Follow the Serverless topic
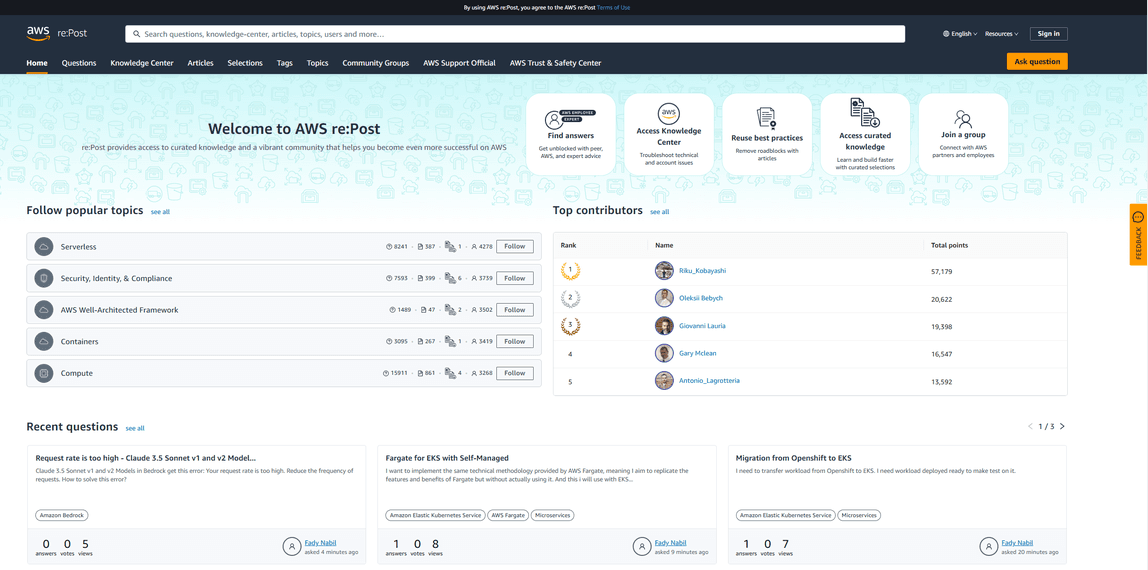The image size is (1148, 570). (x=515, y=247)
